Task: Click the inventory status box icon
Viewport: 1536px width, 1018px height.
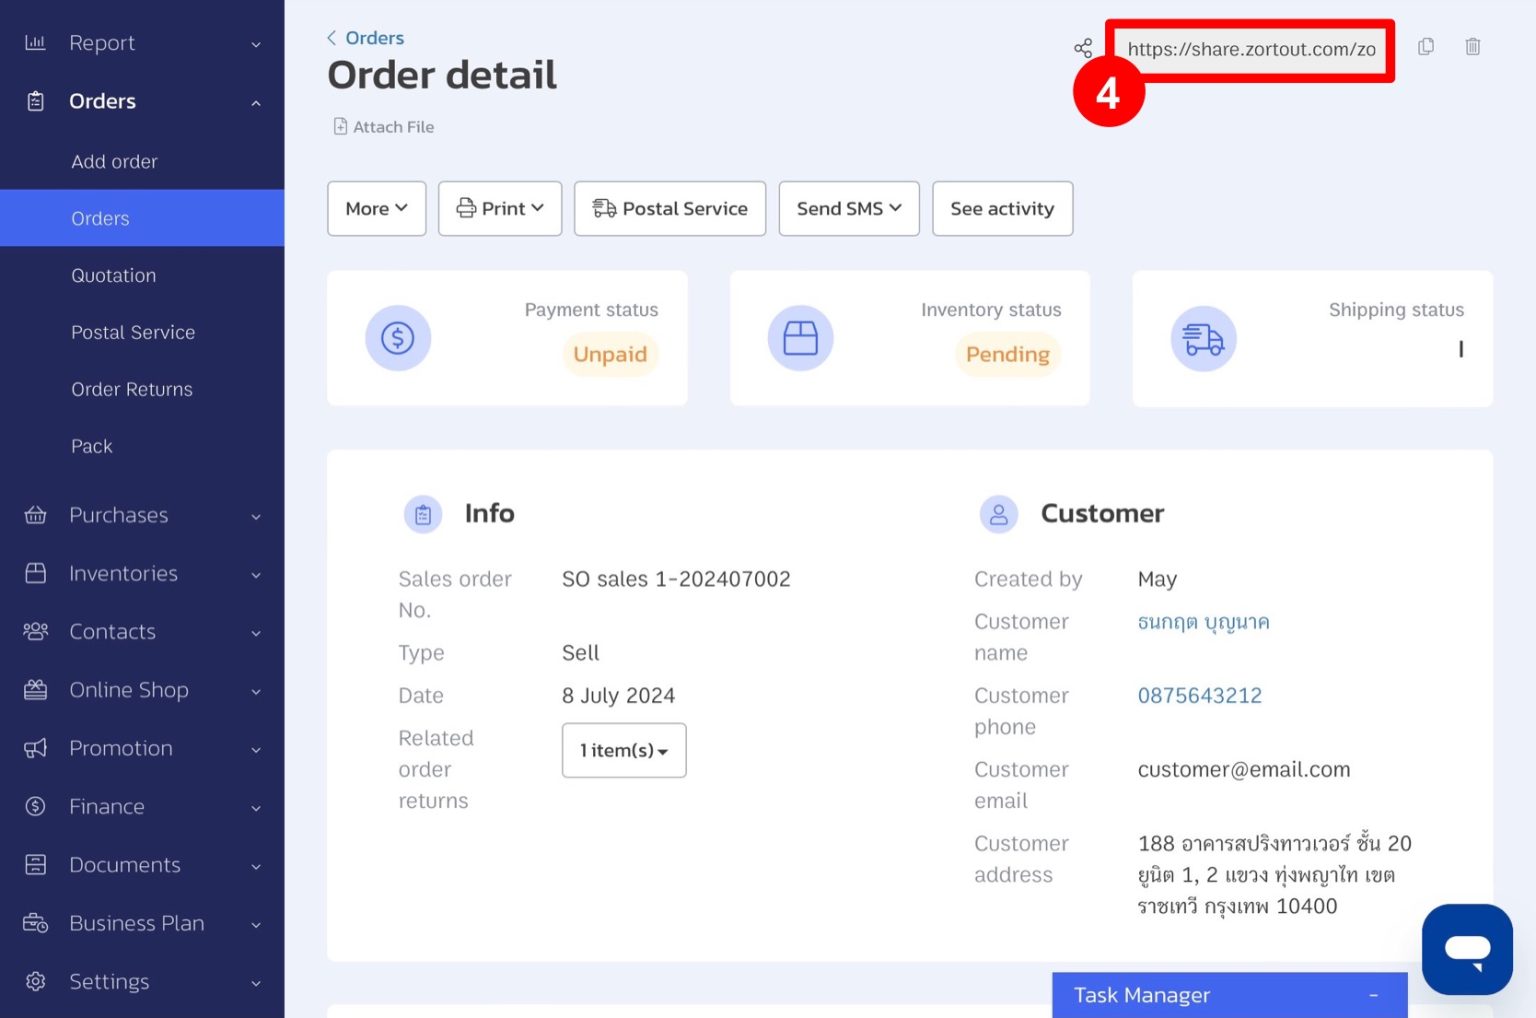Action: (x=800, y=338)
